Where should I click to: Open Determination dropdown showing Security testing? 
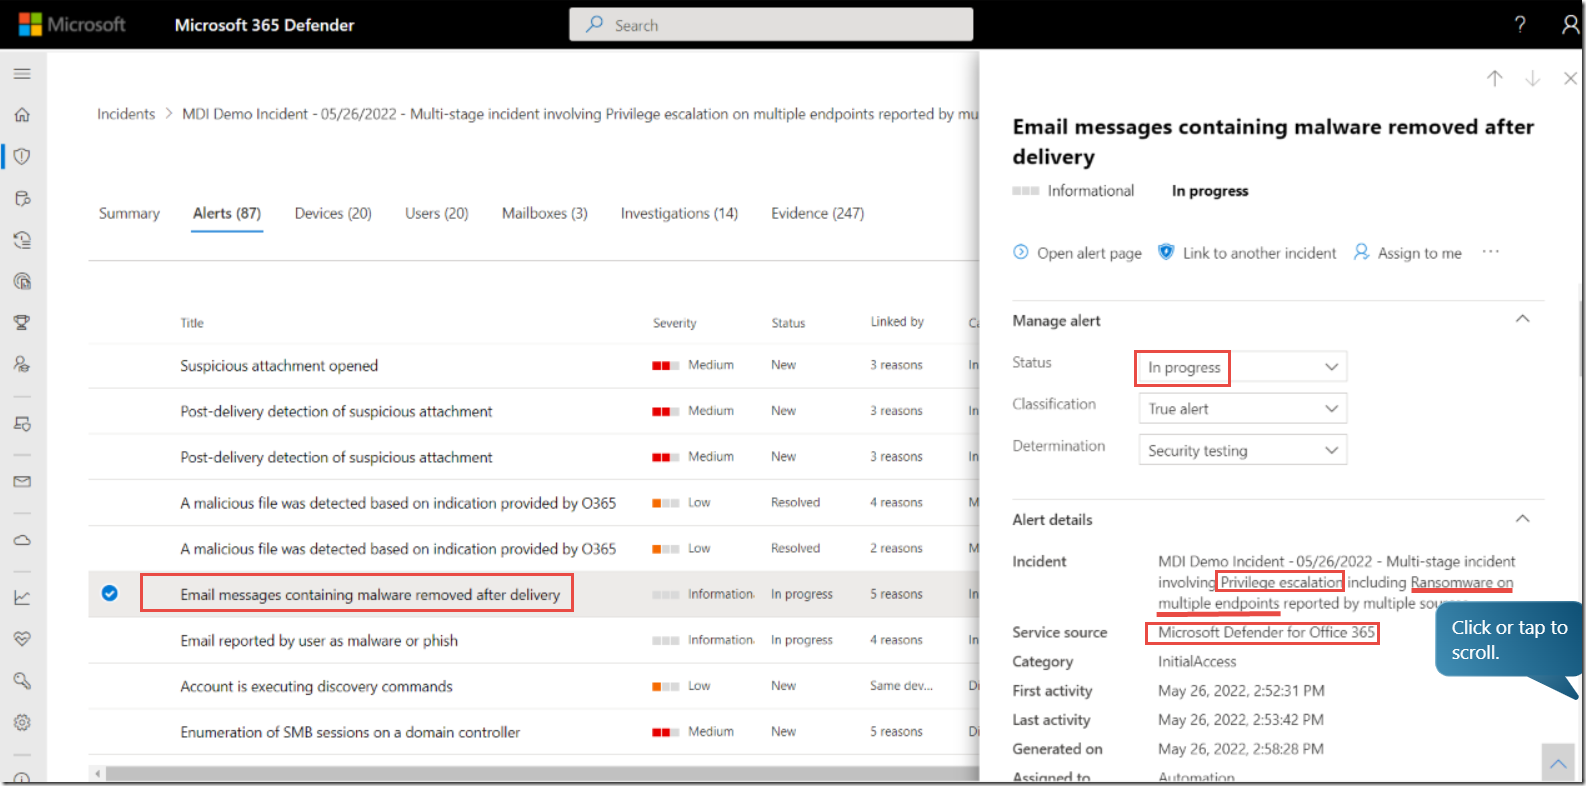pyautogui.click(x=1243, y=450)
